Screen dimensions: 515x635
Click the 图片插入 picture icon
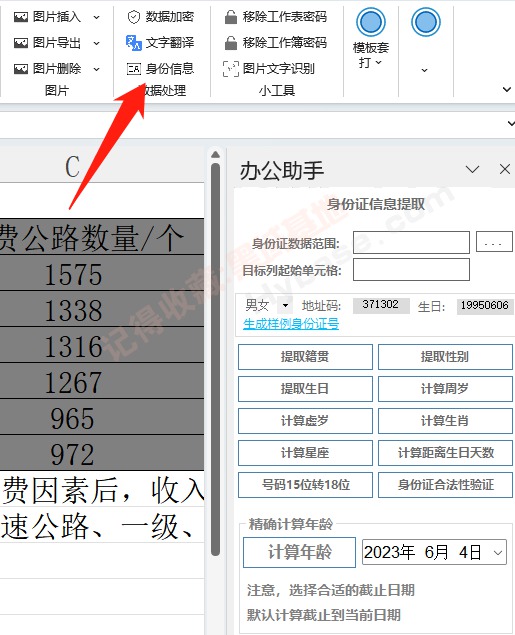click(21, 17)
